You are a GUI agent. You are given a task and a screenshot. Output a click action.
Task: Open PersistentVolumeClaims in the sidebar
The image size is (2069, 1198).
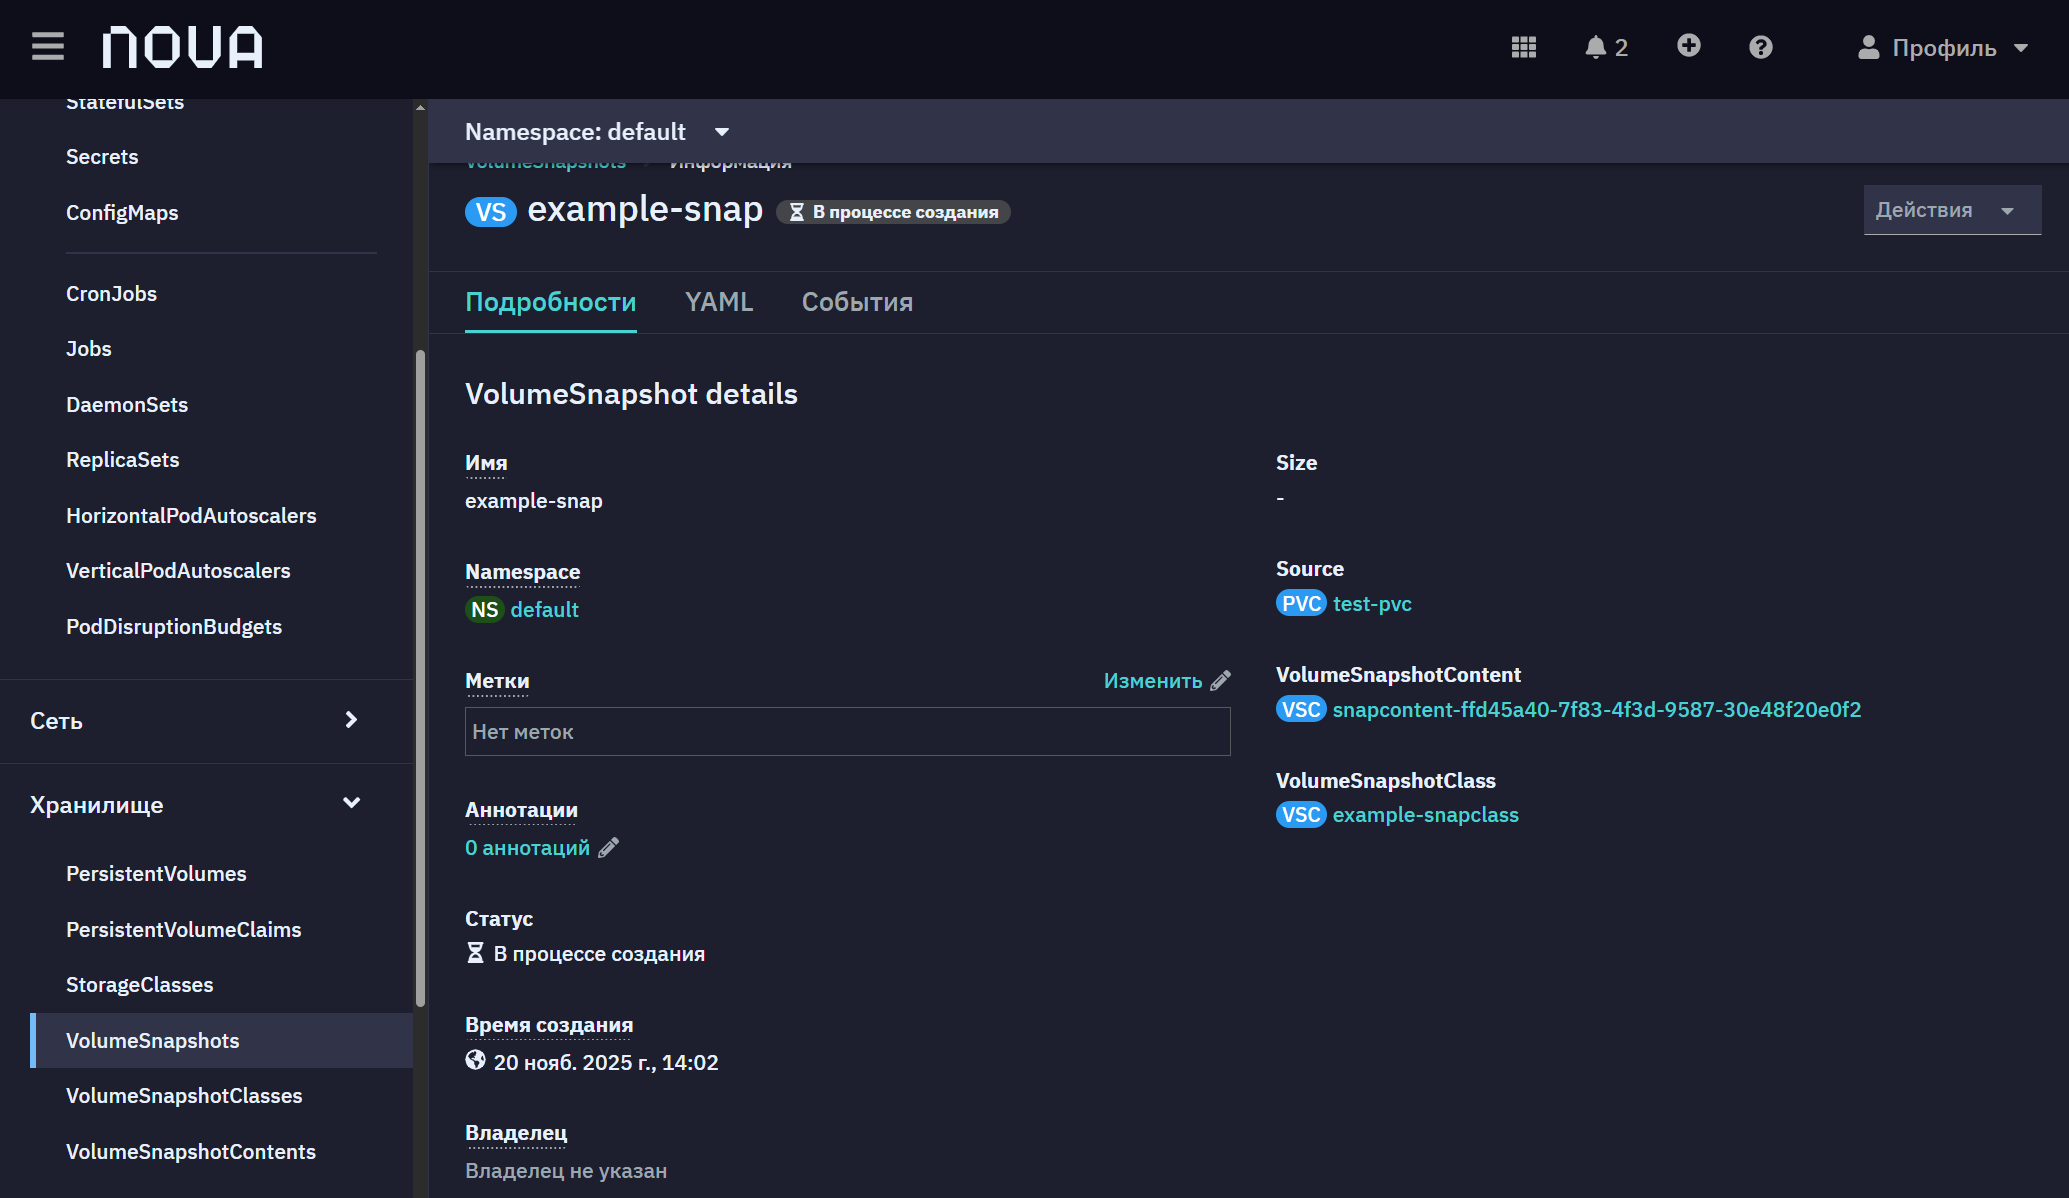coord(184,930)
